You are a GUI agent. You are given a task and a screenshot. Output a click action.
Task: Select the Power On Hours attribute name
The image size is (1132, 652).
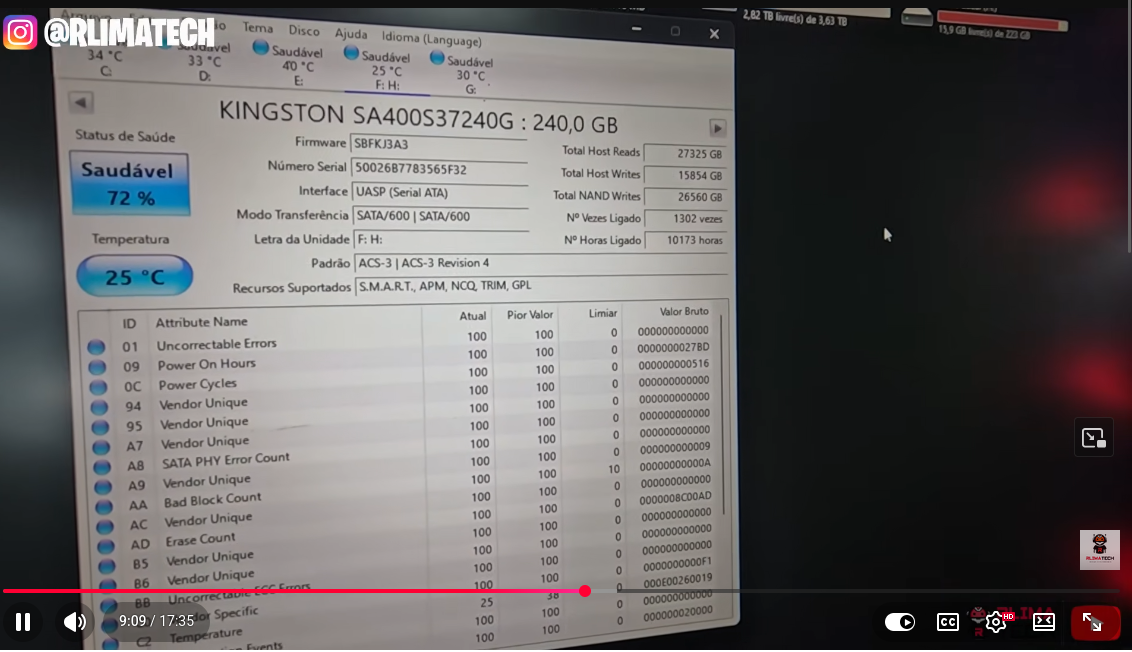point(206,365)
